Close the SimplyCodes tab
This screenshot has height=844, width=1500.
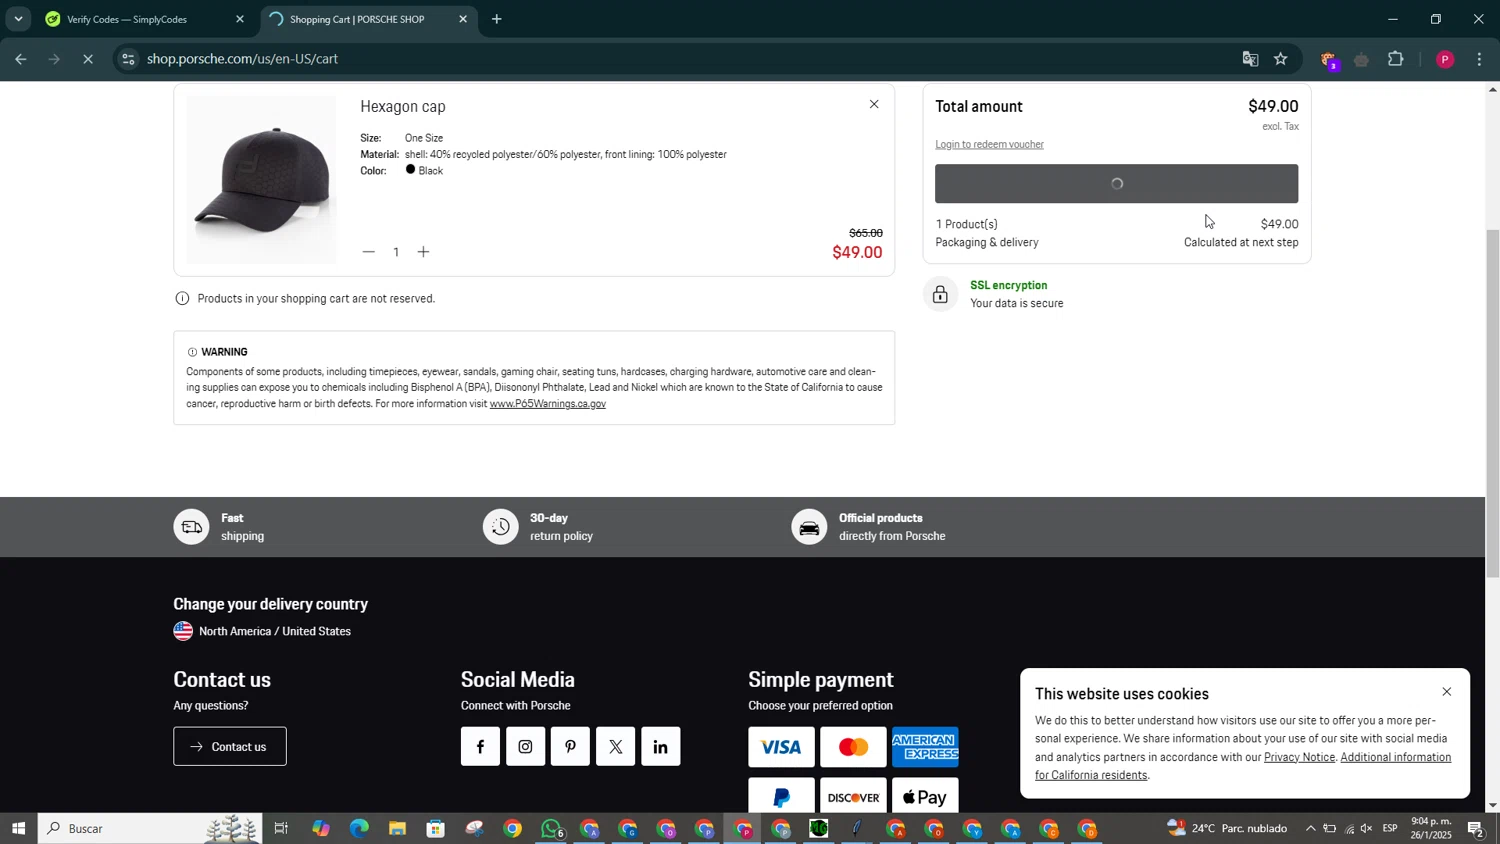pos(240,19)
